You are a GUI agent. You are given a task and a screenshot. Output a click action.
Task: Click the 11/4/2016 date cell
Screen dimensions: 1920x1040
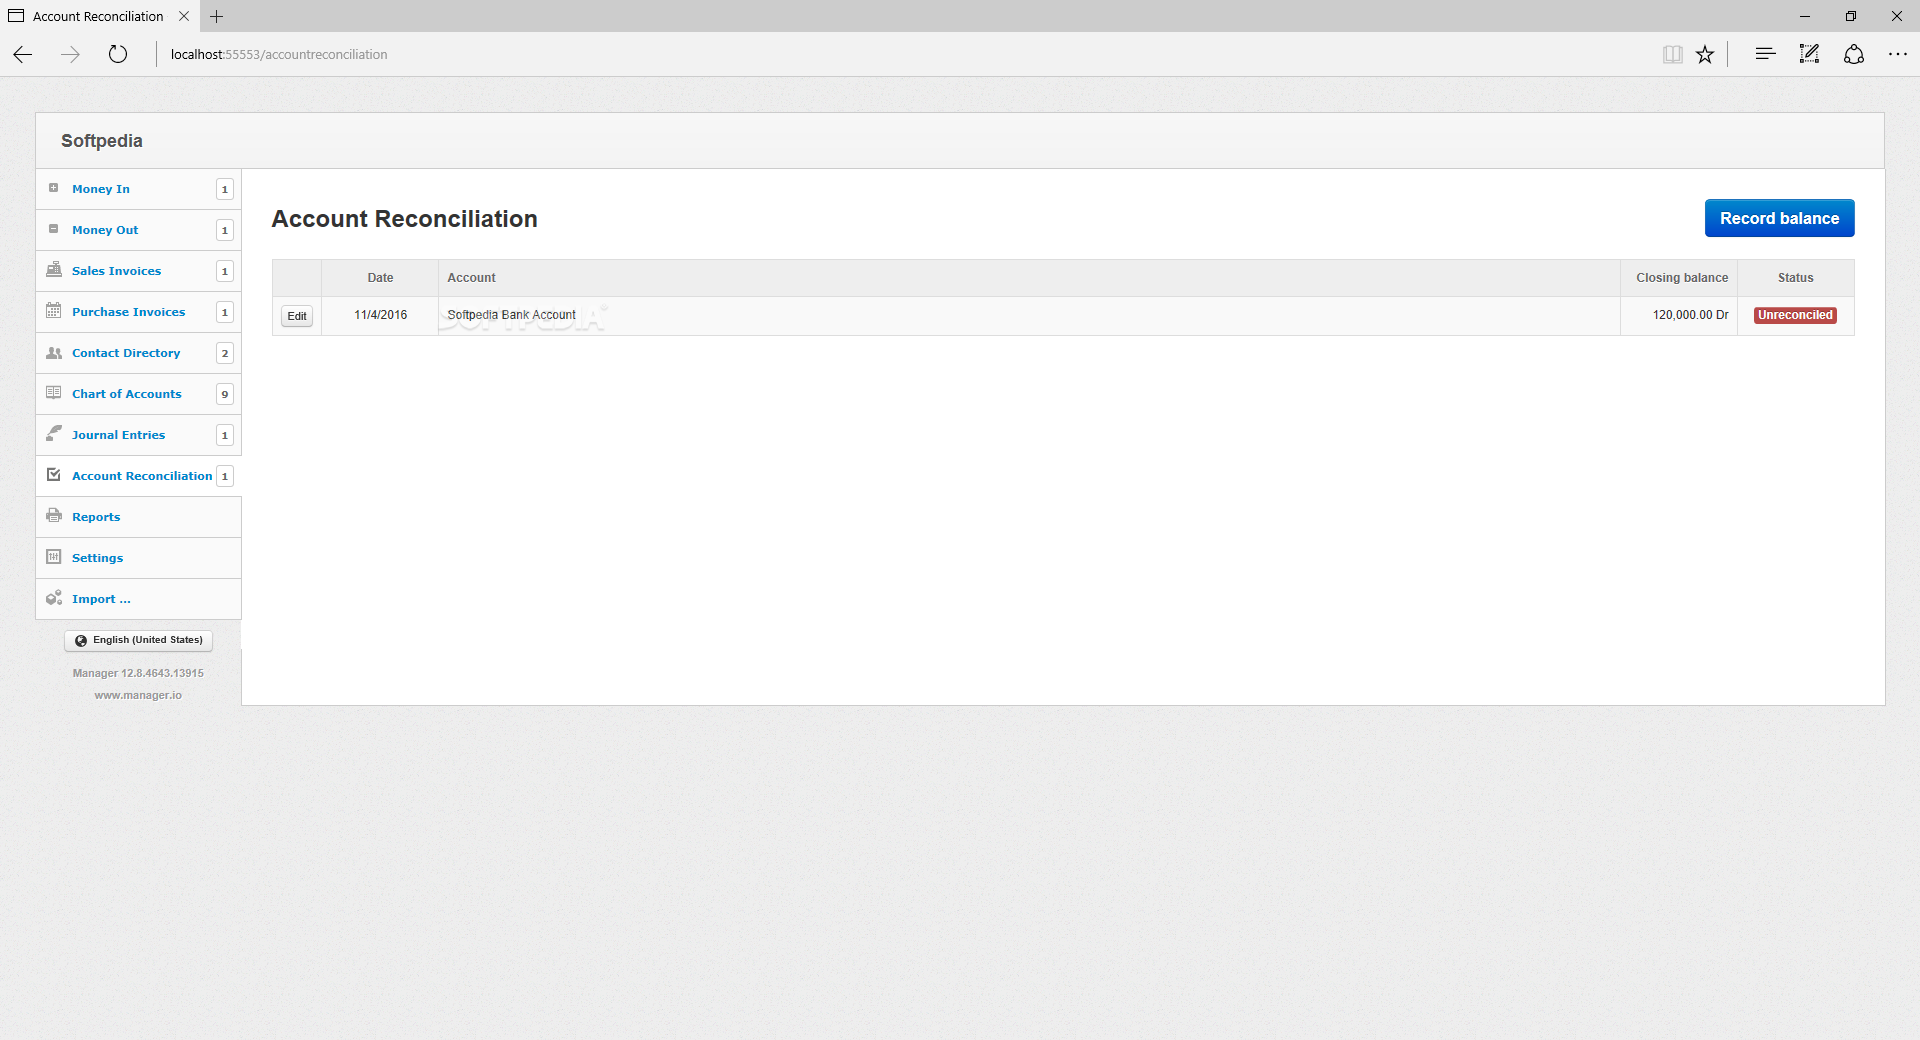(x=380, y=315)
